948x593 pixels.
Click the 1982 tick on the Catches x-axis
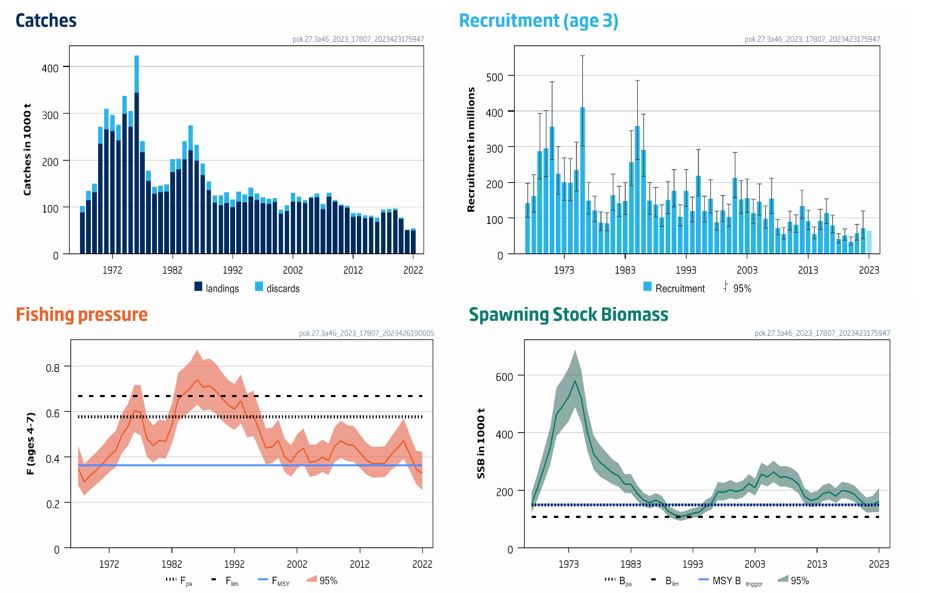(x=172, y=270)
